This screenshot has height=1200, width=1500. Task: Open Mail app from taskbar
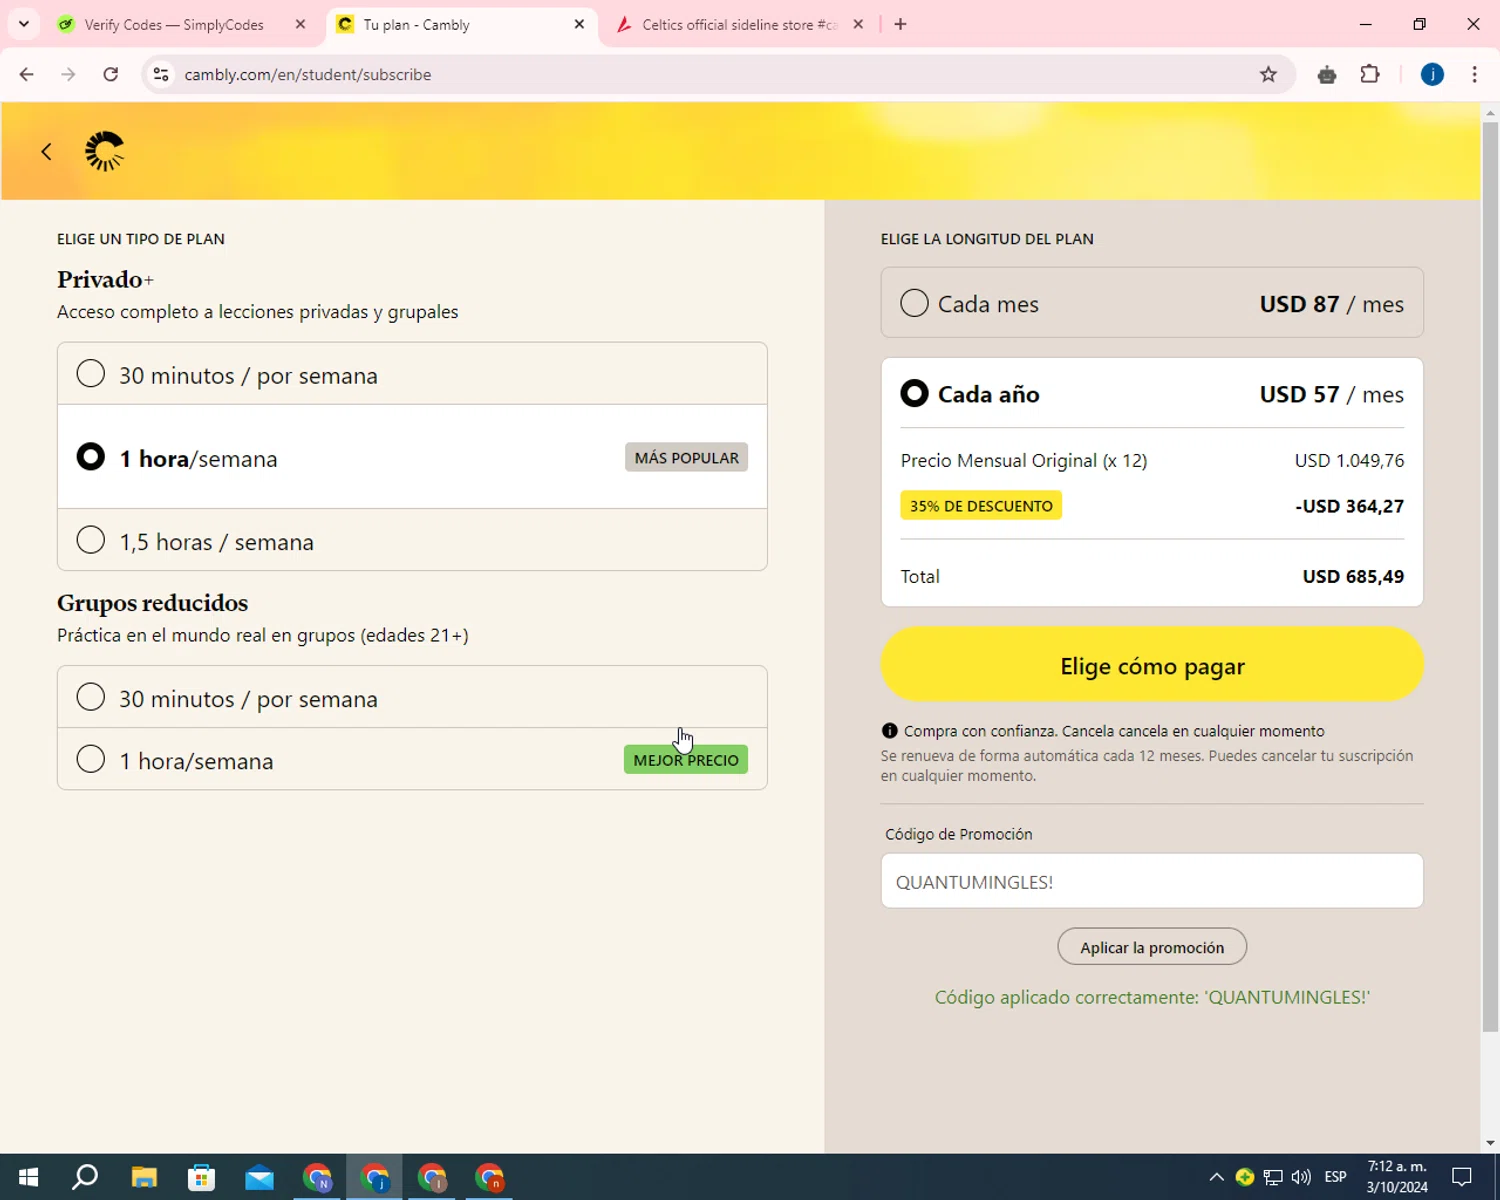260,1177
